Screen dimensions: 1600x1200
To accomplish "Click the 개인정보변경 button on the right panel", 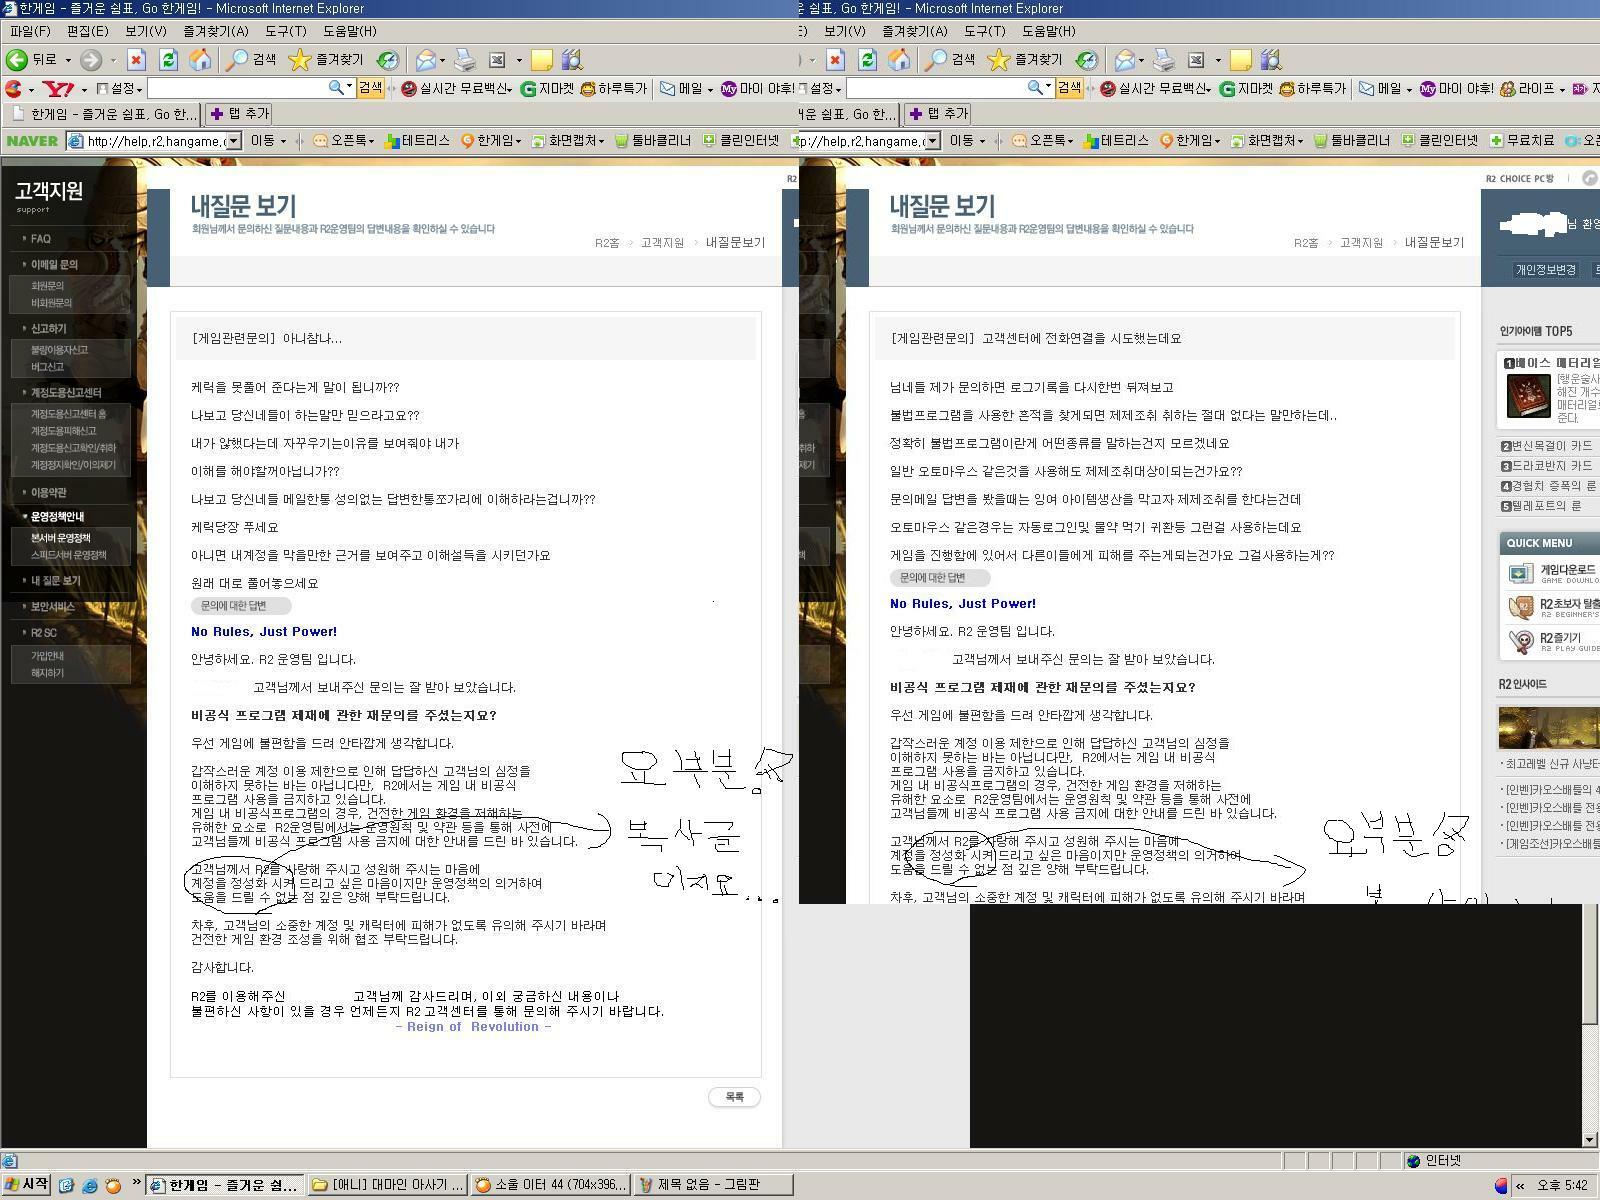I will pyautogui.click(x=1545, y=270).
